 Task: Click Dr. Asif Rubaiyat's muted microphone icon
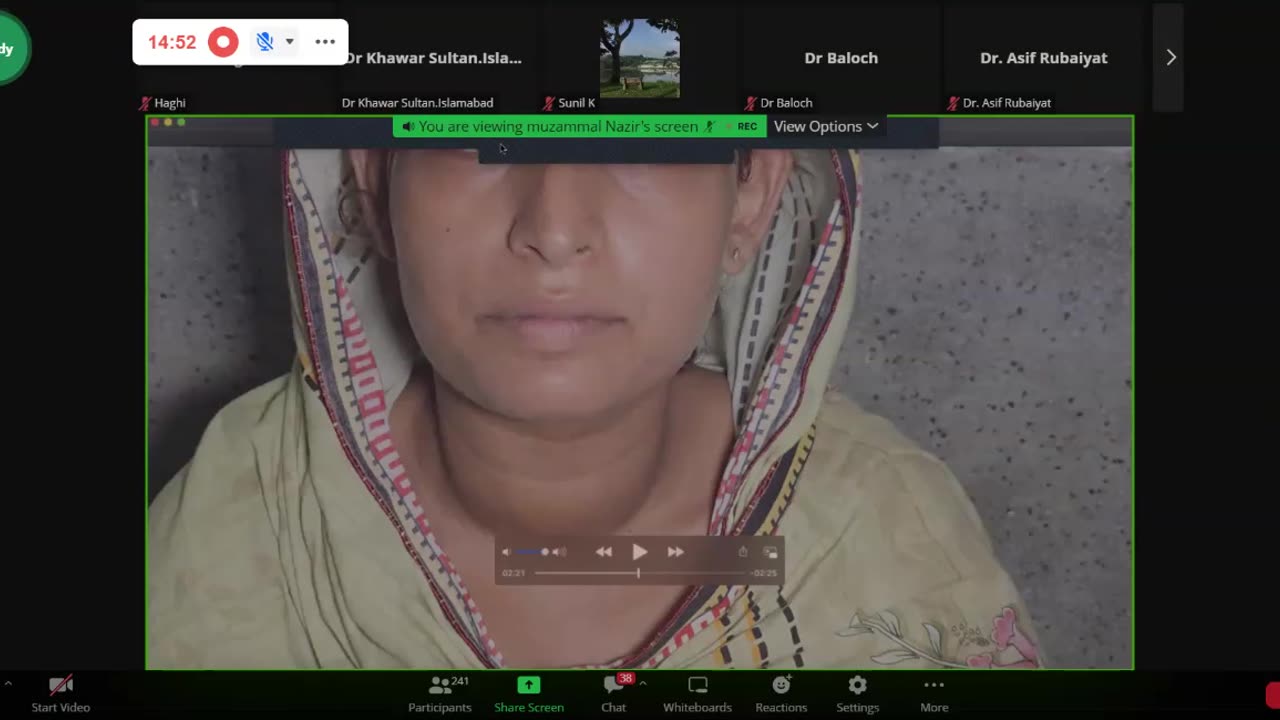coord(954,103)
